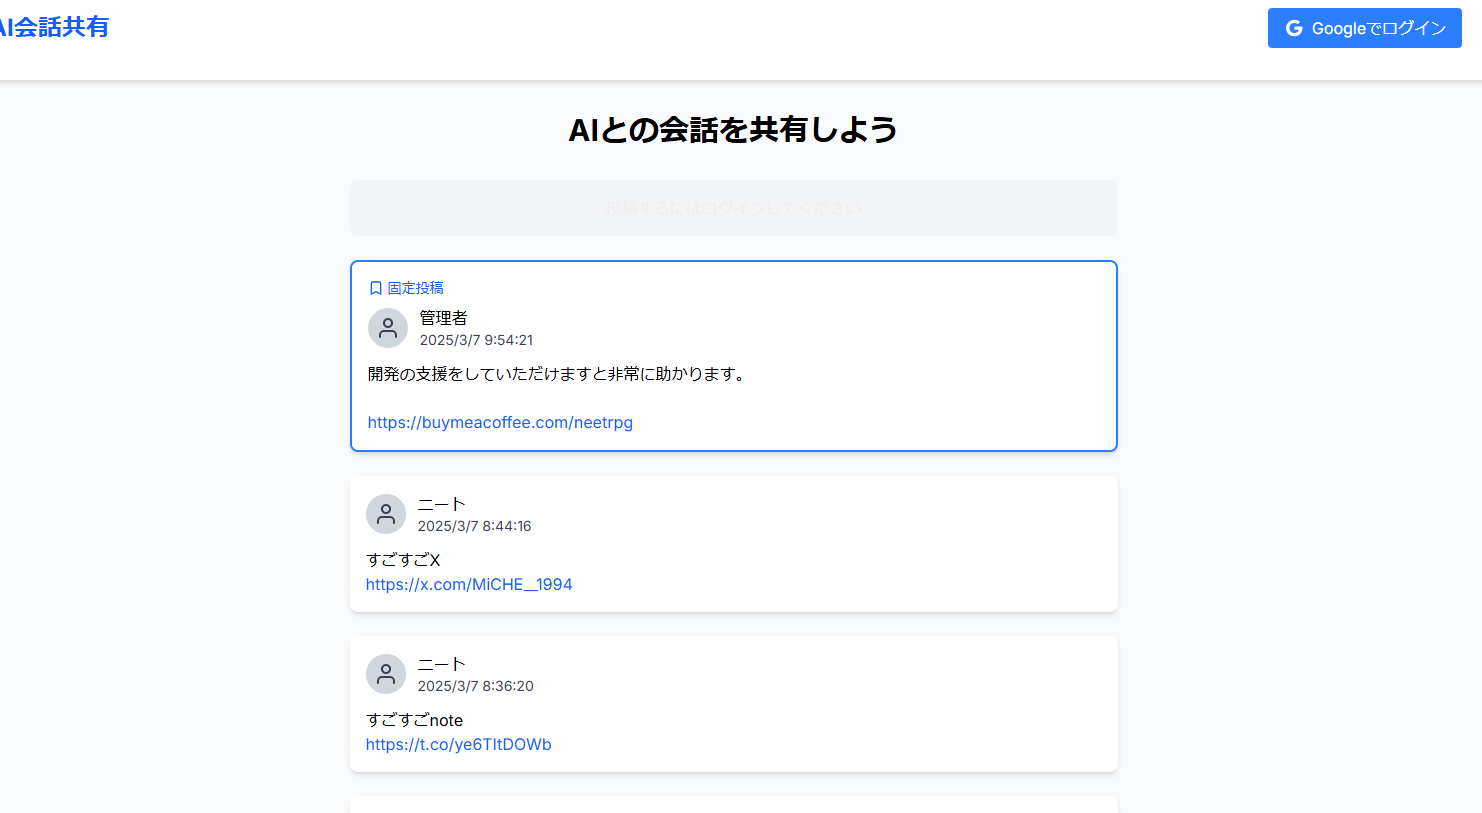Open the buymeacoffee.com/neetrpg link
Viewport: 1482px width, 813px height.
click(500, 422)
